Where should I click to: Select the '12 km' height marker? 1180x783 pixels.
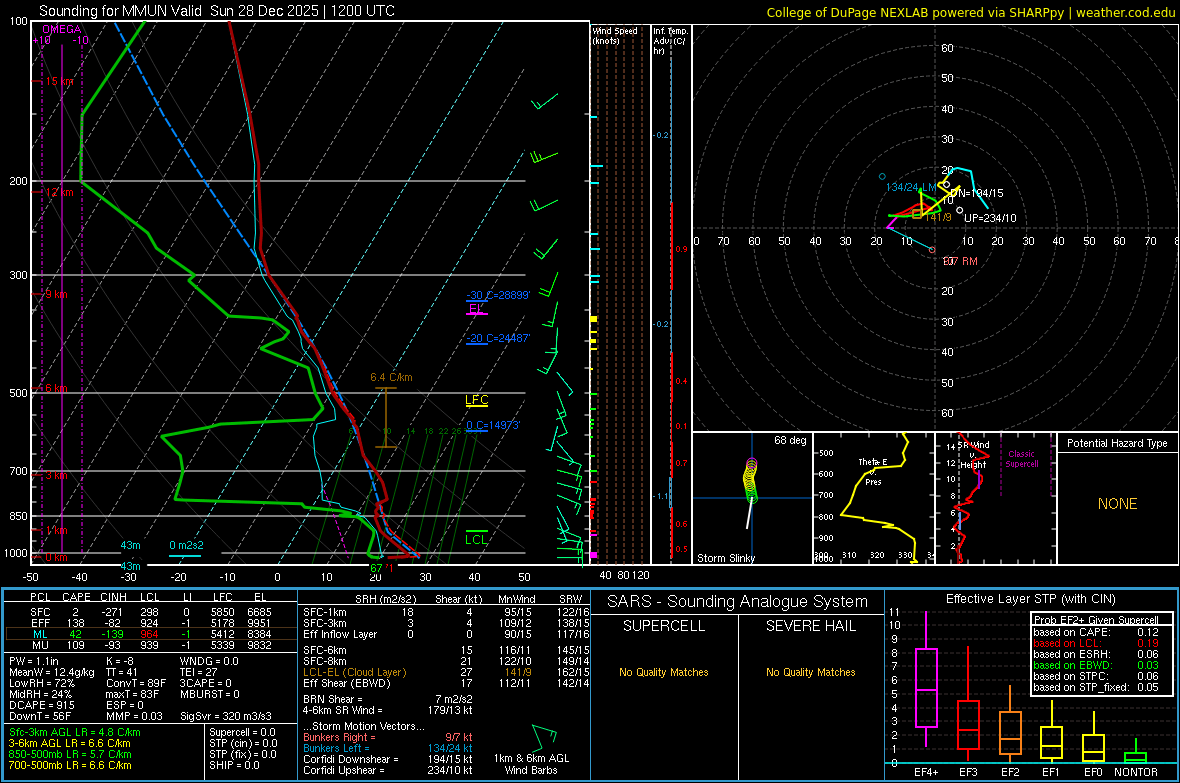tap(60, 192)
